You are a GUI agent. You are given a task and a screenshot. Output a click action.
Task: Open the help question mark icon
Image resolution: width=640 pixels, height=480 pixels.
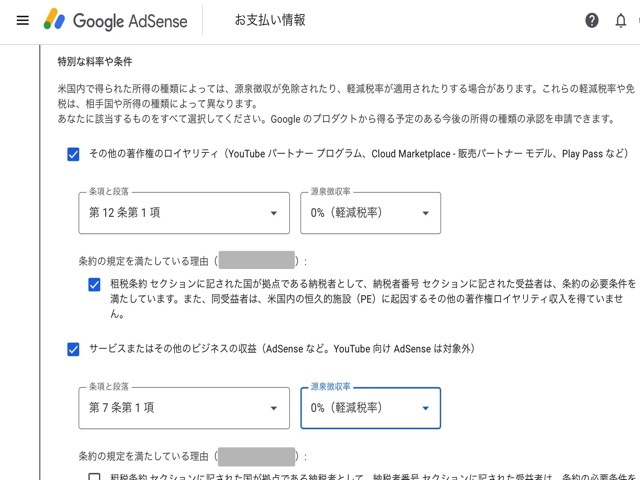(x=592, y=20)
